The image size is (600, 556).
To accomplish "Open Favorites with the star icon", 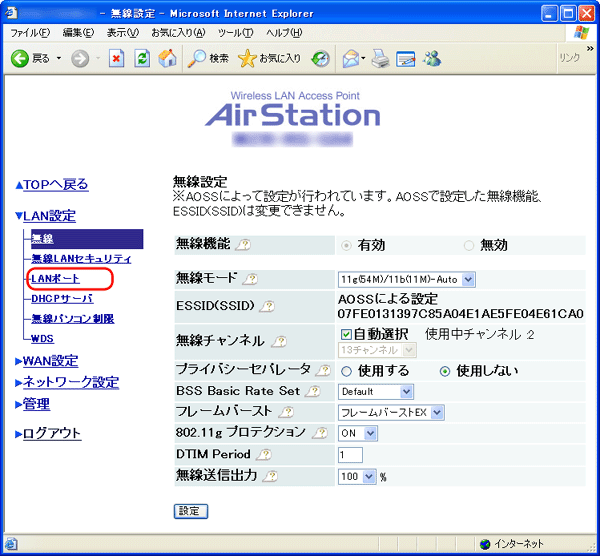I will click(x=247, y=59).
